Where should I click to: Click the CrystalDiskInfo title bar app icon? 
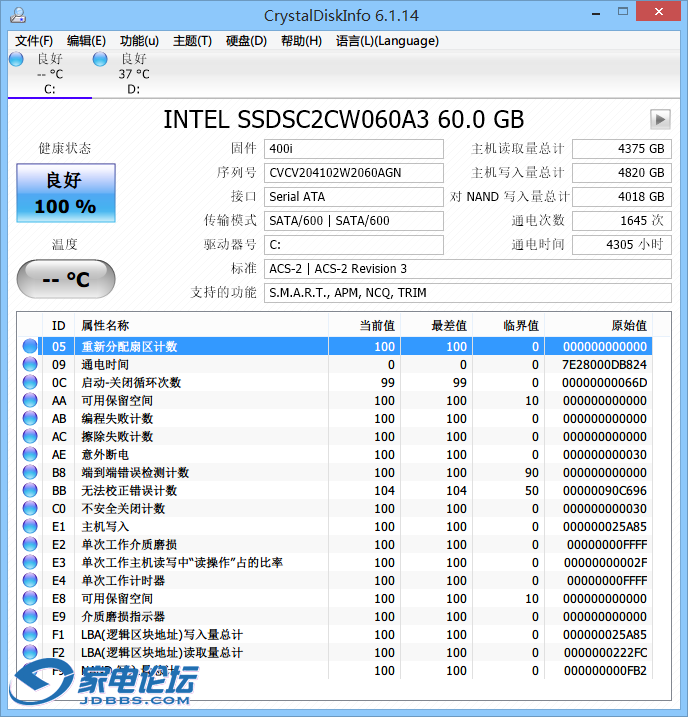coord(18,15)
